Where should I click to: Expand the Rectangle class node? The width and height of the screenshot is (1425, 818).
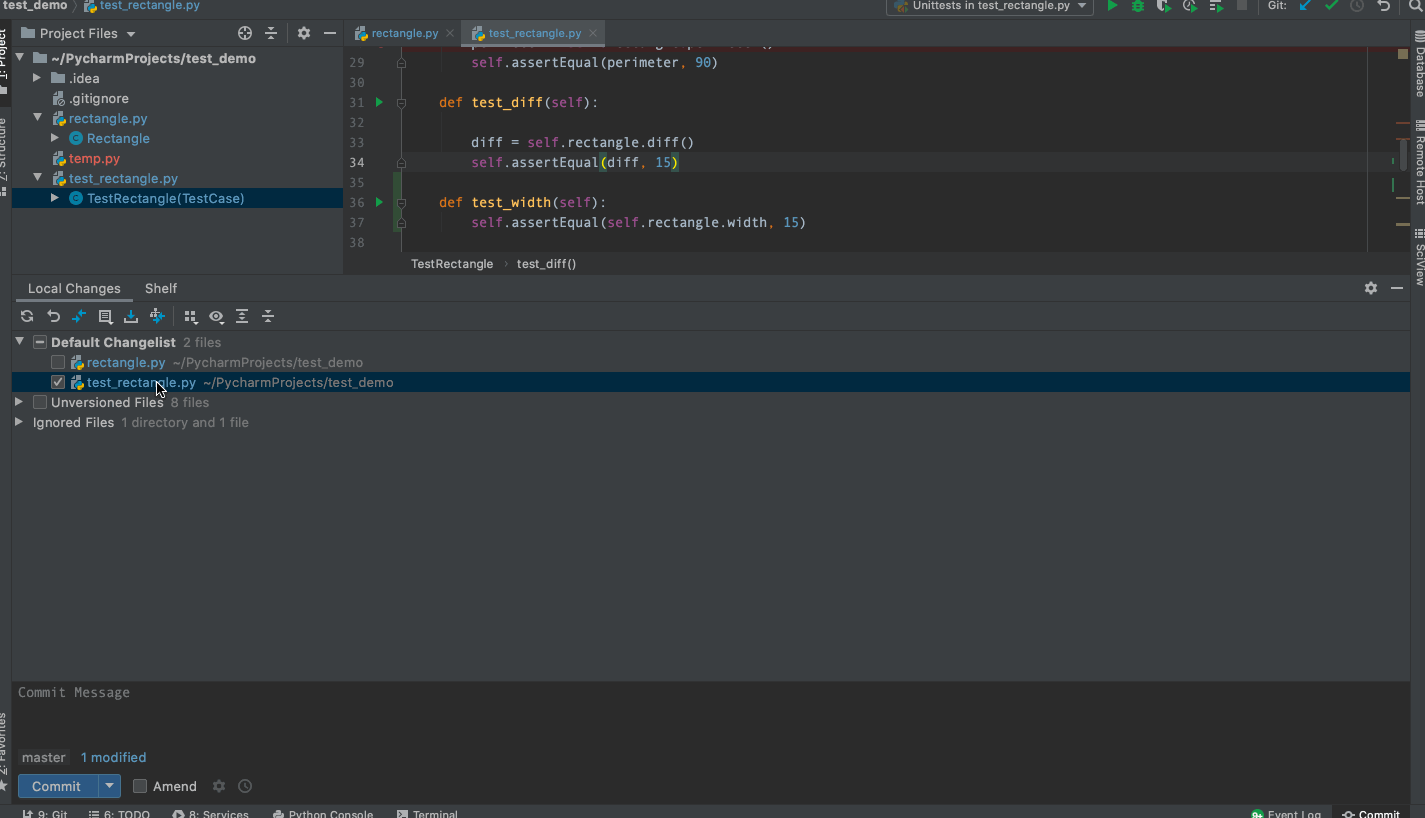pos(55,138)
